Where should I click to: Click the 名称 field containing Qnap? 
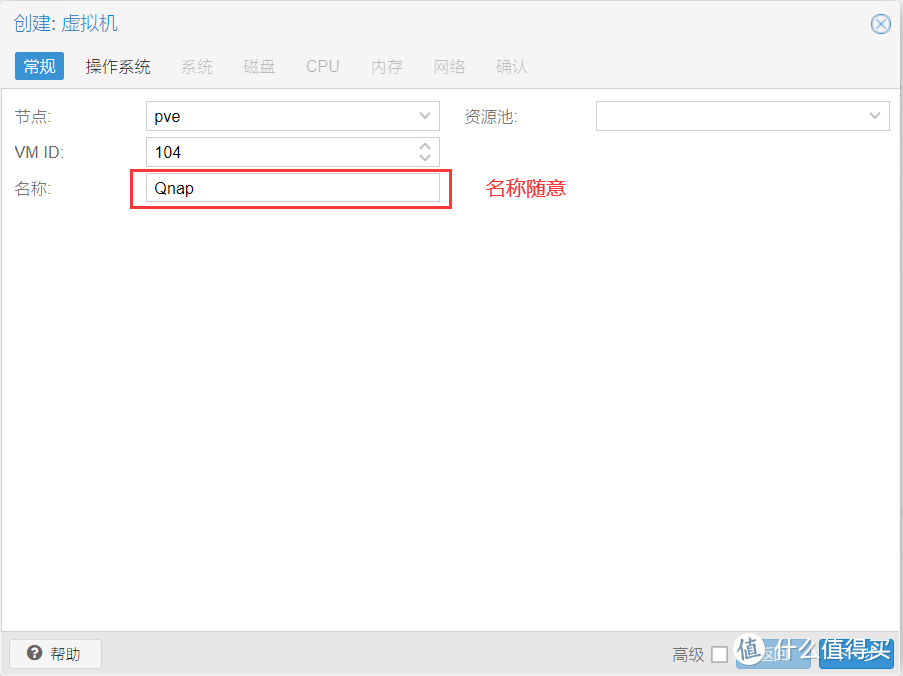coord(290,188)
